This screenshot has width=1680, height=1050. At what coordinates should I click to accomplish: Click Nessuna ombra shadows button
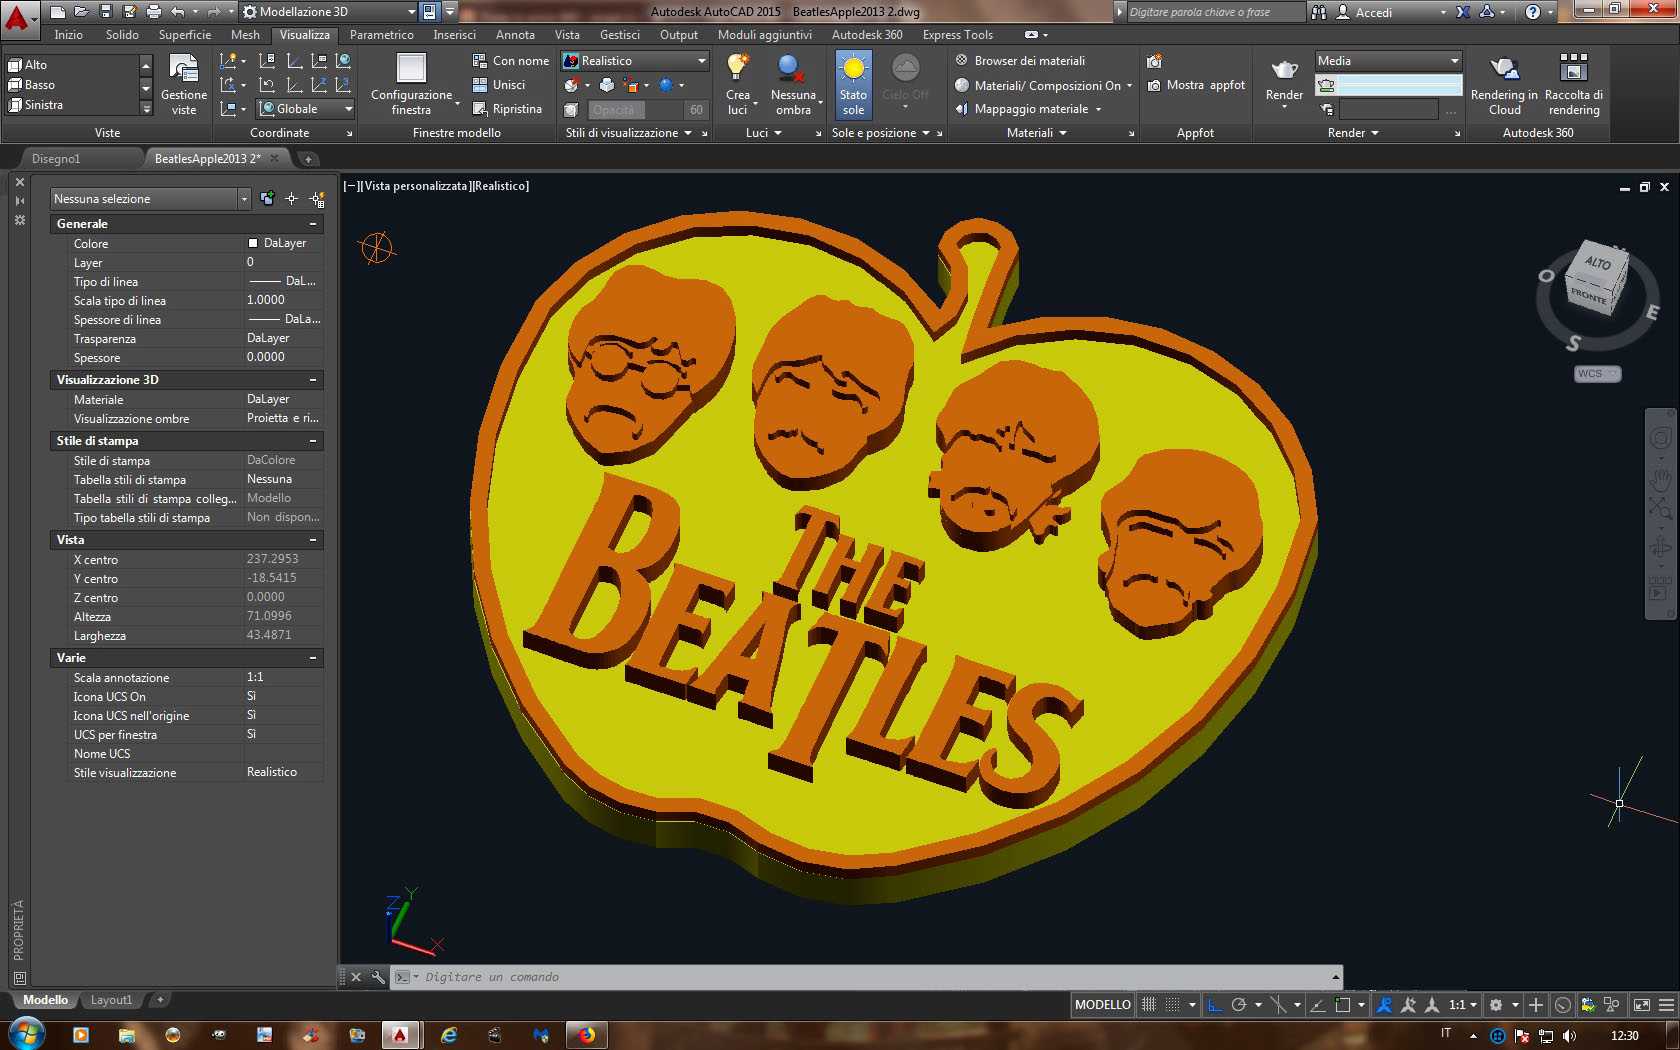793,85
